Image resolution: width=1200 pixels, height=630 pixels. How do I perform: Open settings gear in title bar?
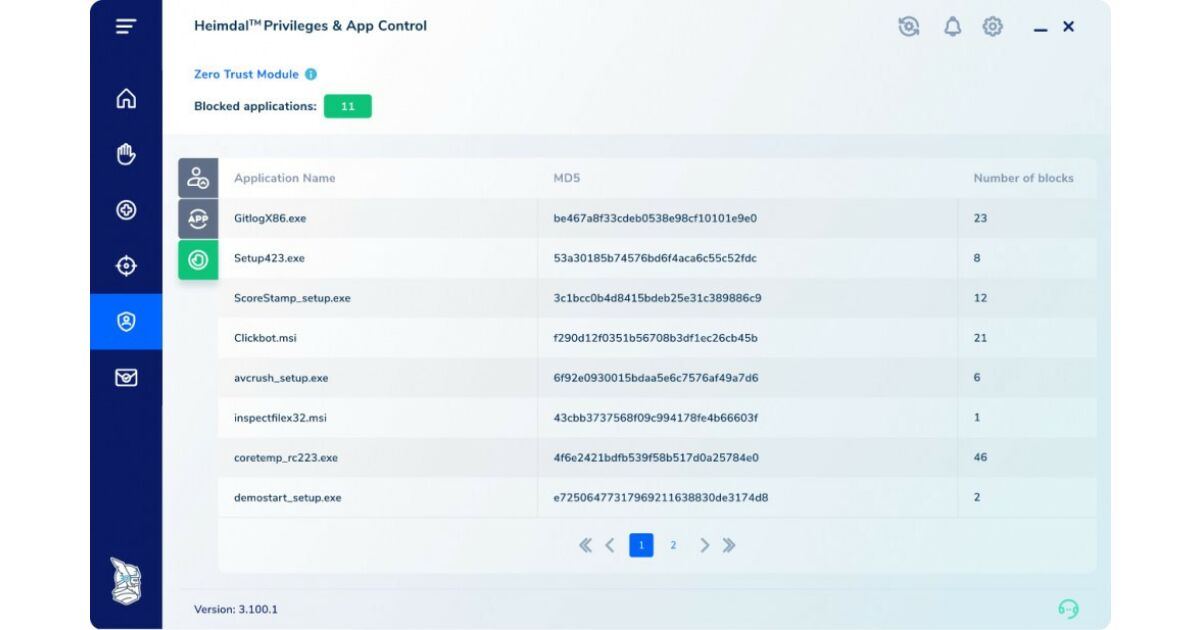tap(992, 27)
